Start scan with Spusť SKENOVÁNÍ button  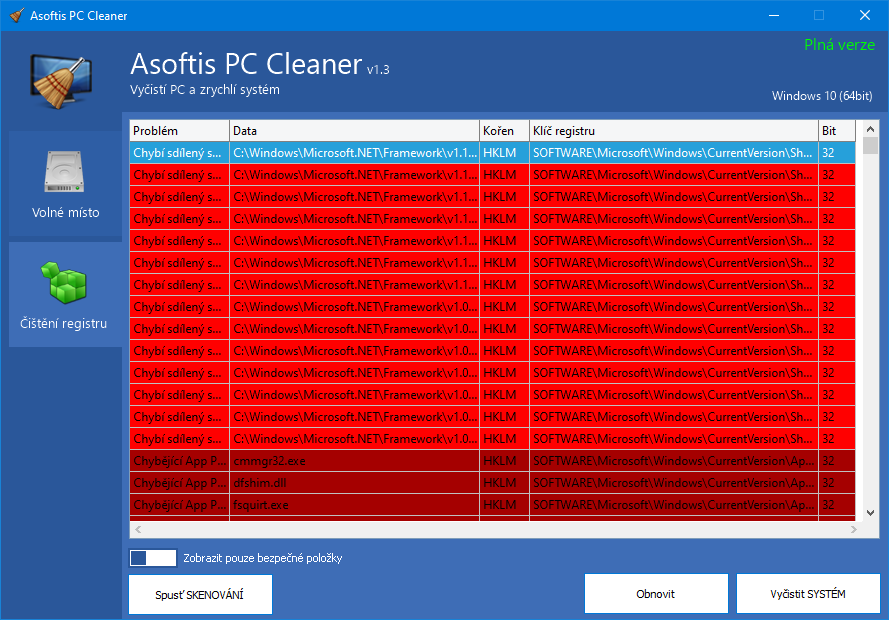pos(200,594)
